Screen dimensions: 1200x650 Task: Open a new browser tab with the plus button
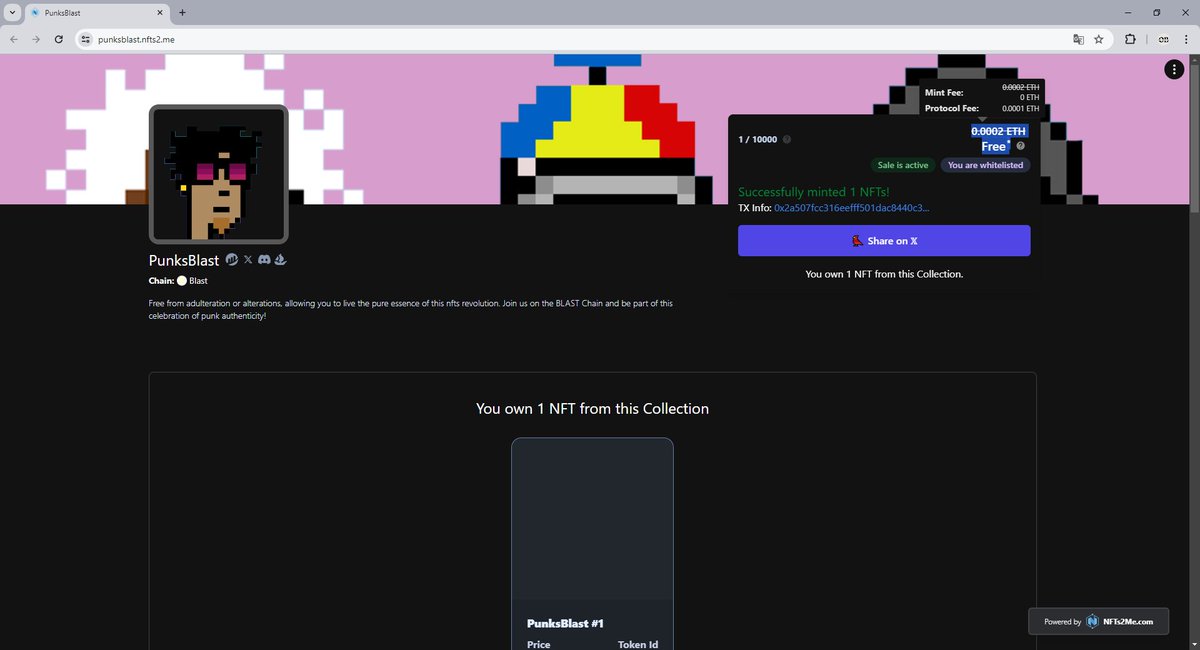(182, 12)
